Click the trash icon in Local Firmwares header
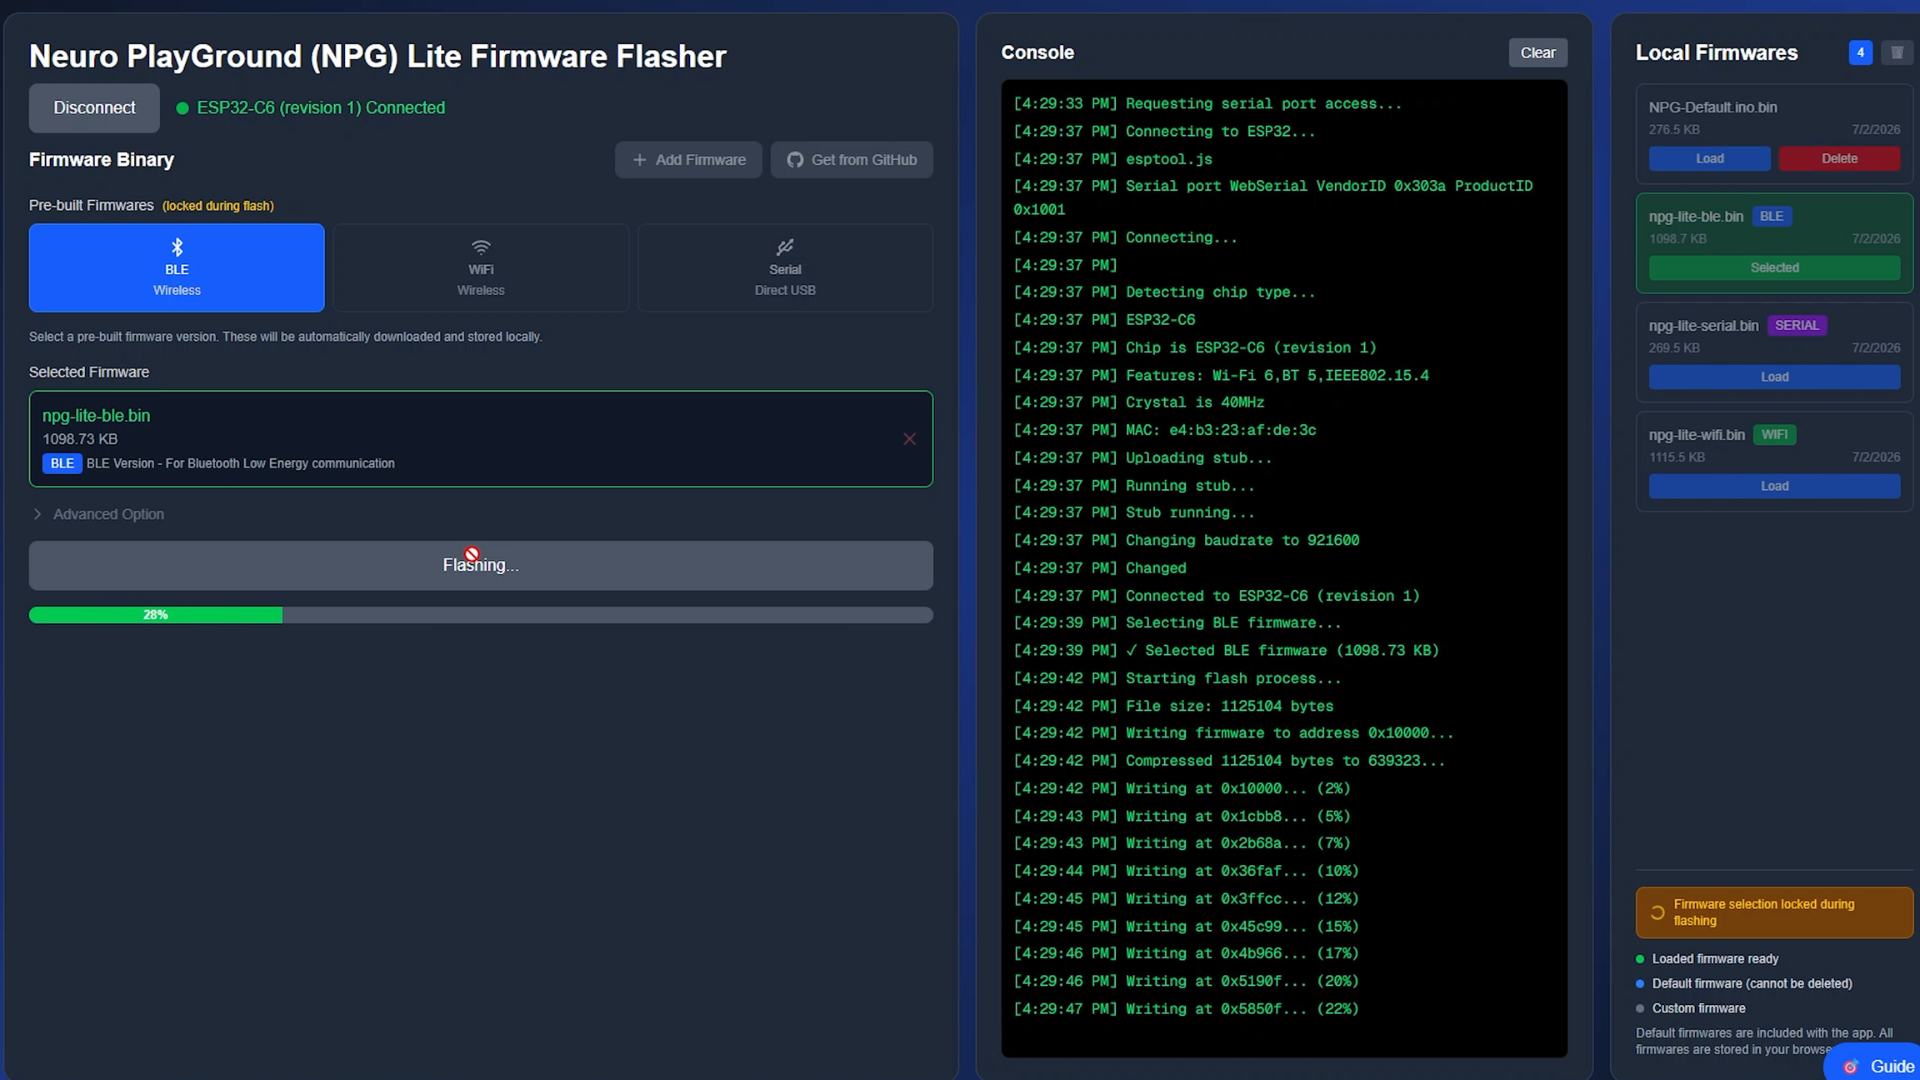 pyautogui.click(x=1896, y=53)
